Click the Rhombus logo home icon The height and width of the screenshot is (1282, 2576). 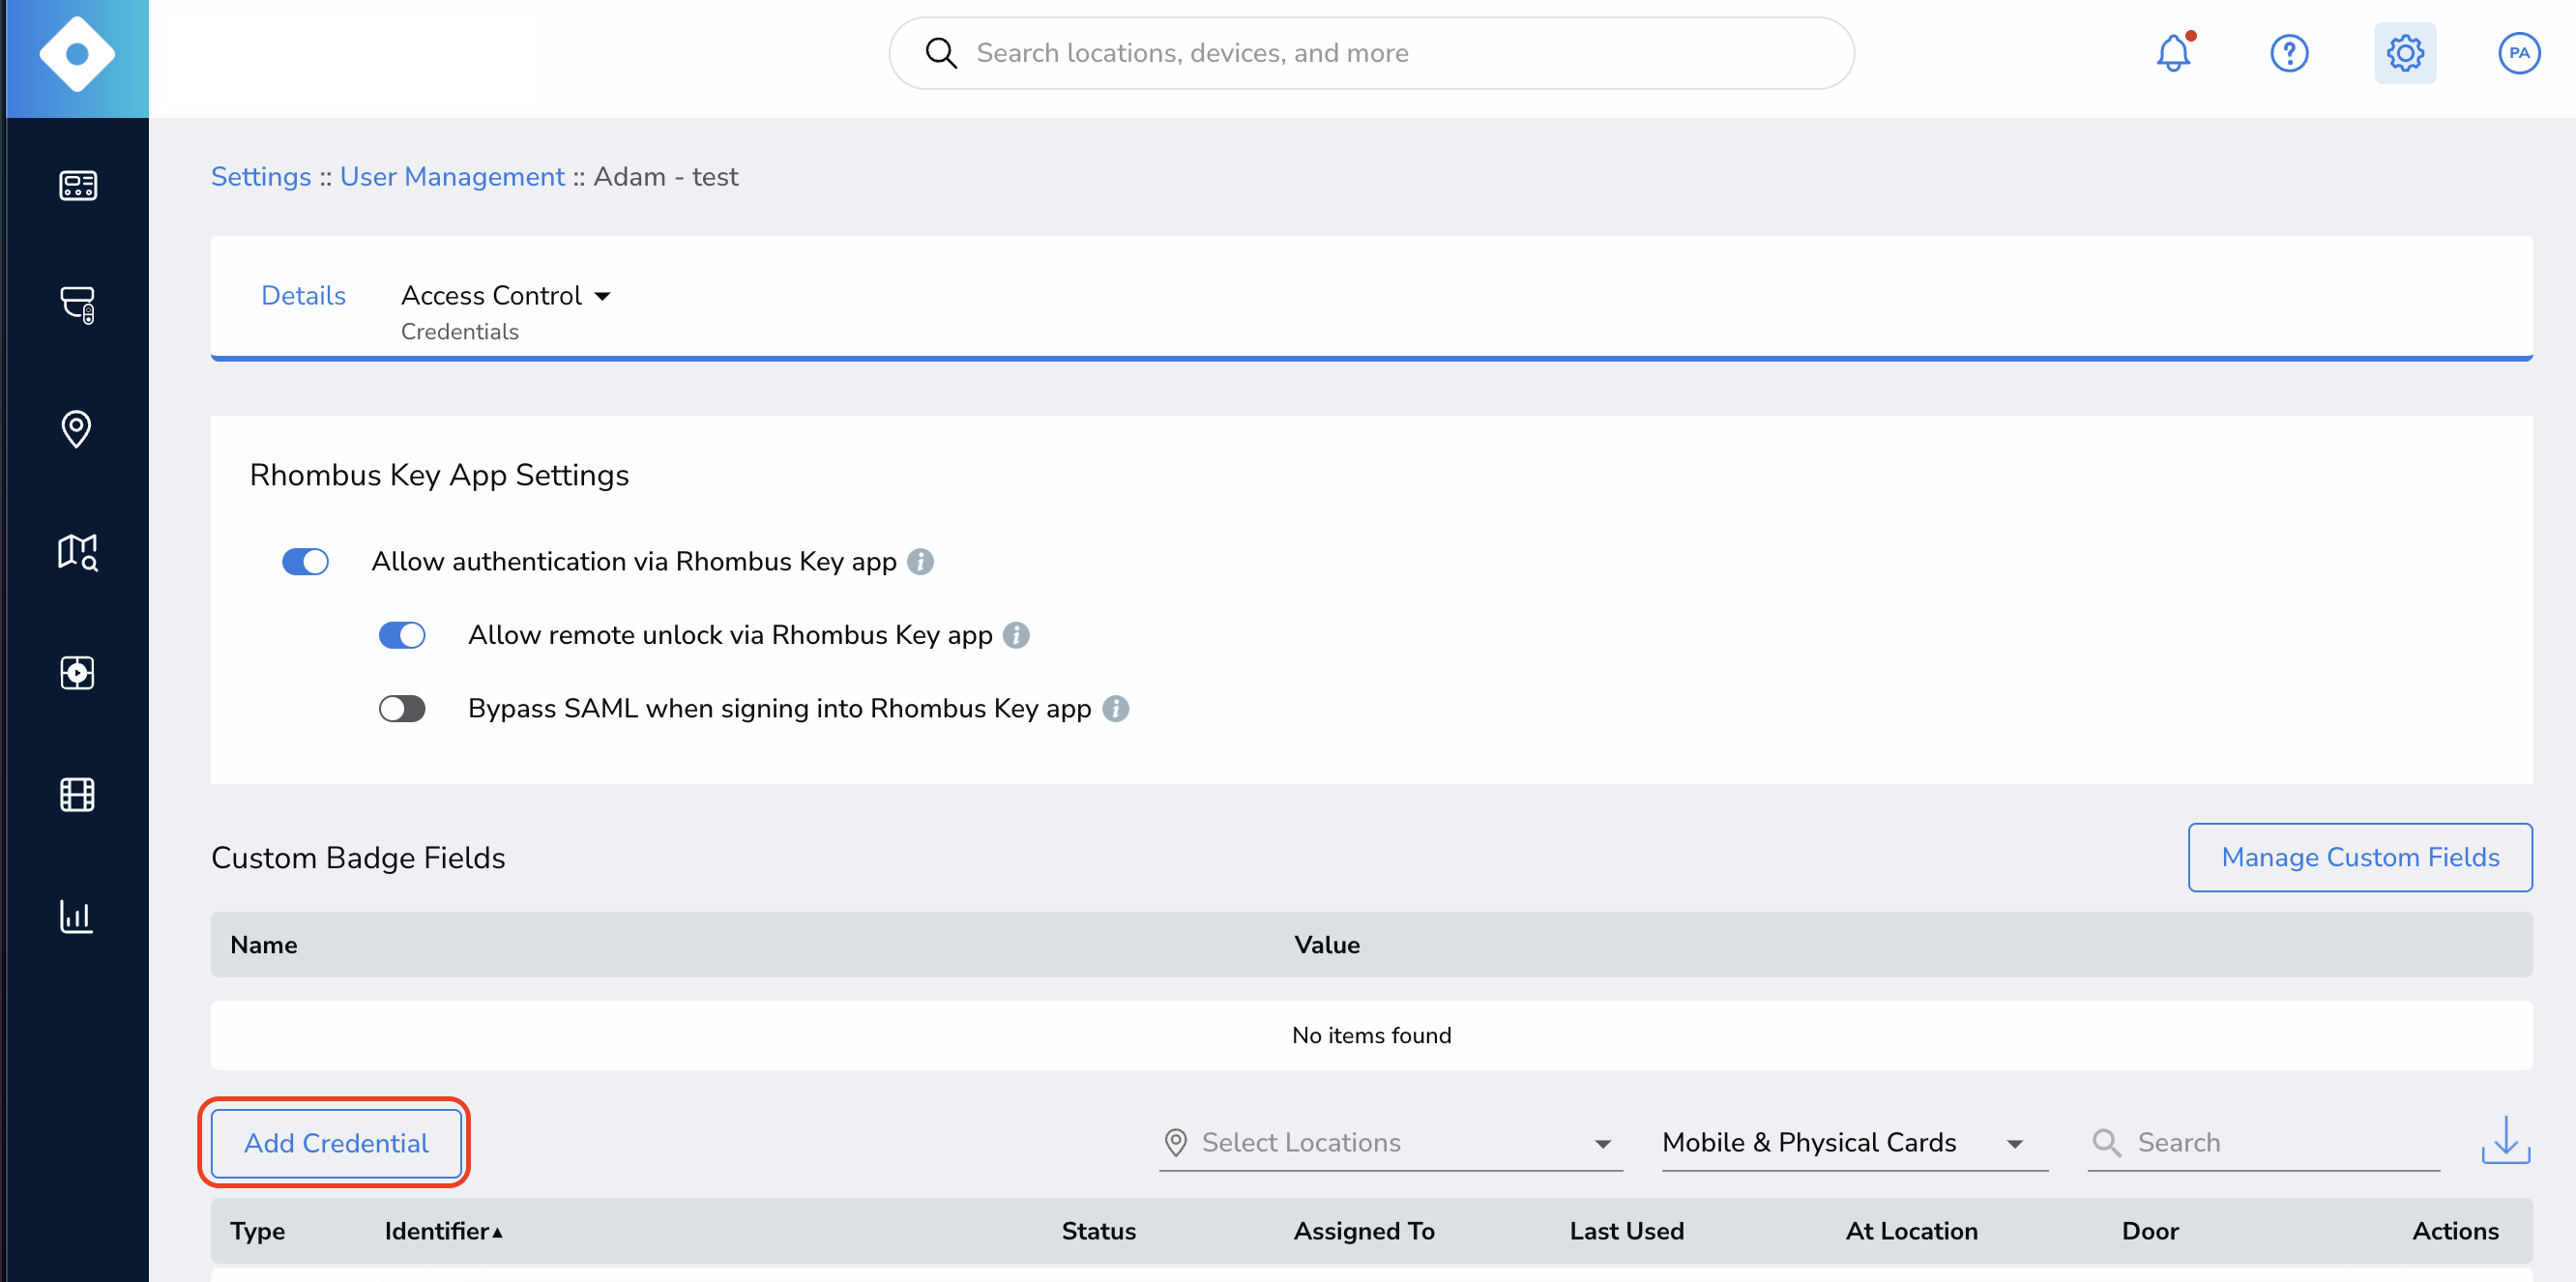point(77,54)
